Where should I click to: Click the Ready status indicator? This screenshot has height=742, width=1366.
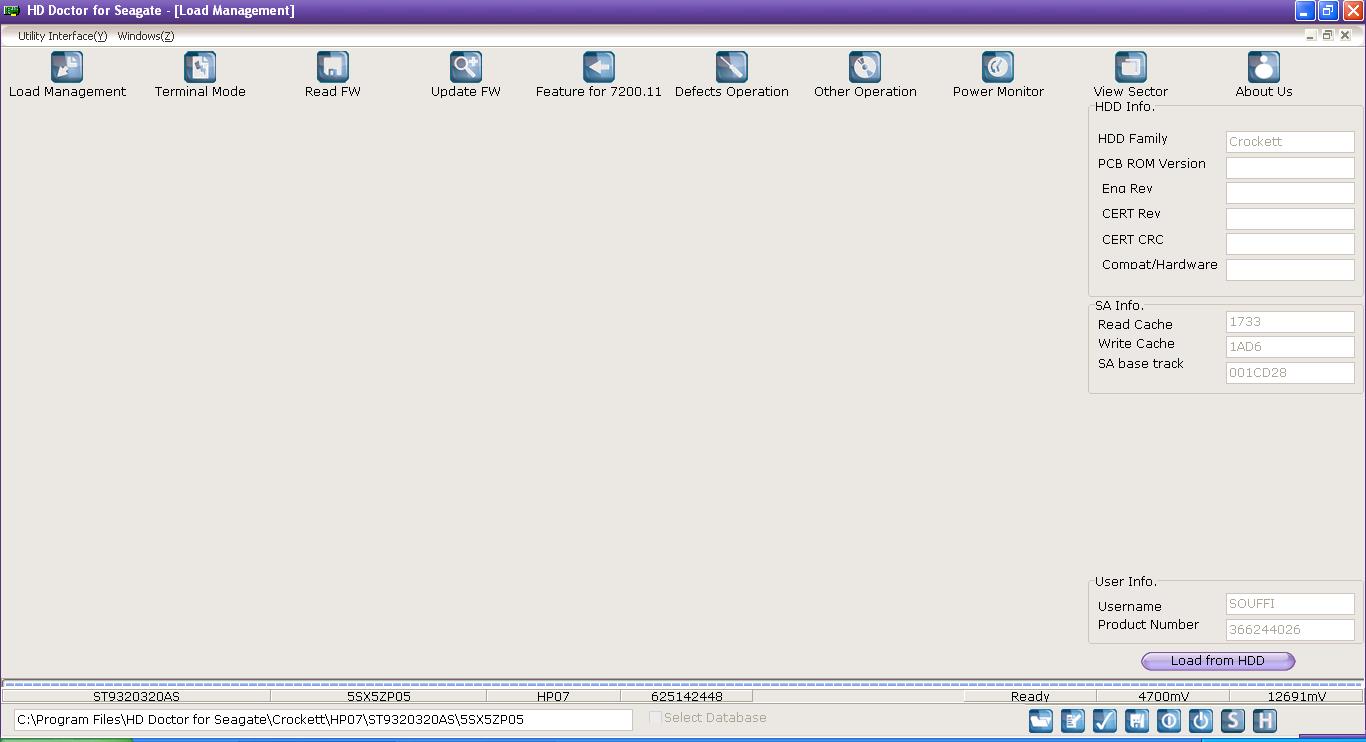(1030, 696)
